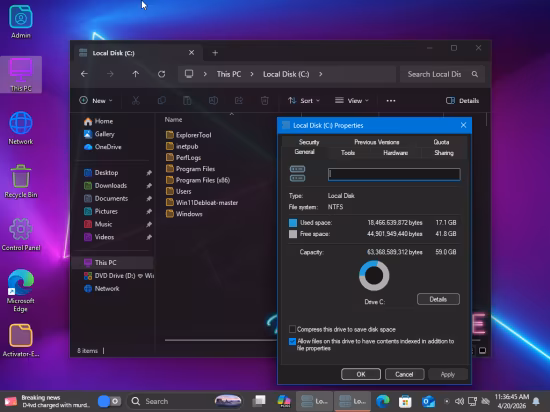Refresh the Local Disk (C:) view
Viewport: 550px width, 412px height.
point(161,74)
